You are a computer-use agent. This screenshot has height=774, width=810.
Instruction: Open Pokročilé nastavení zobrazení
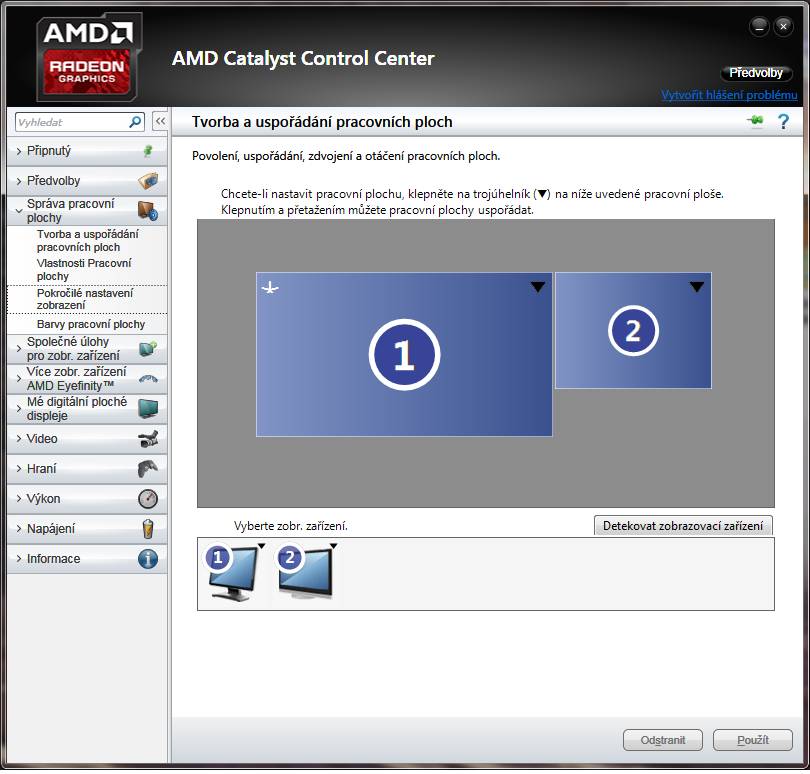[x=85, y=299]
